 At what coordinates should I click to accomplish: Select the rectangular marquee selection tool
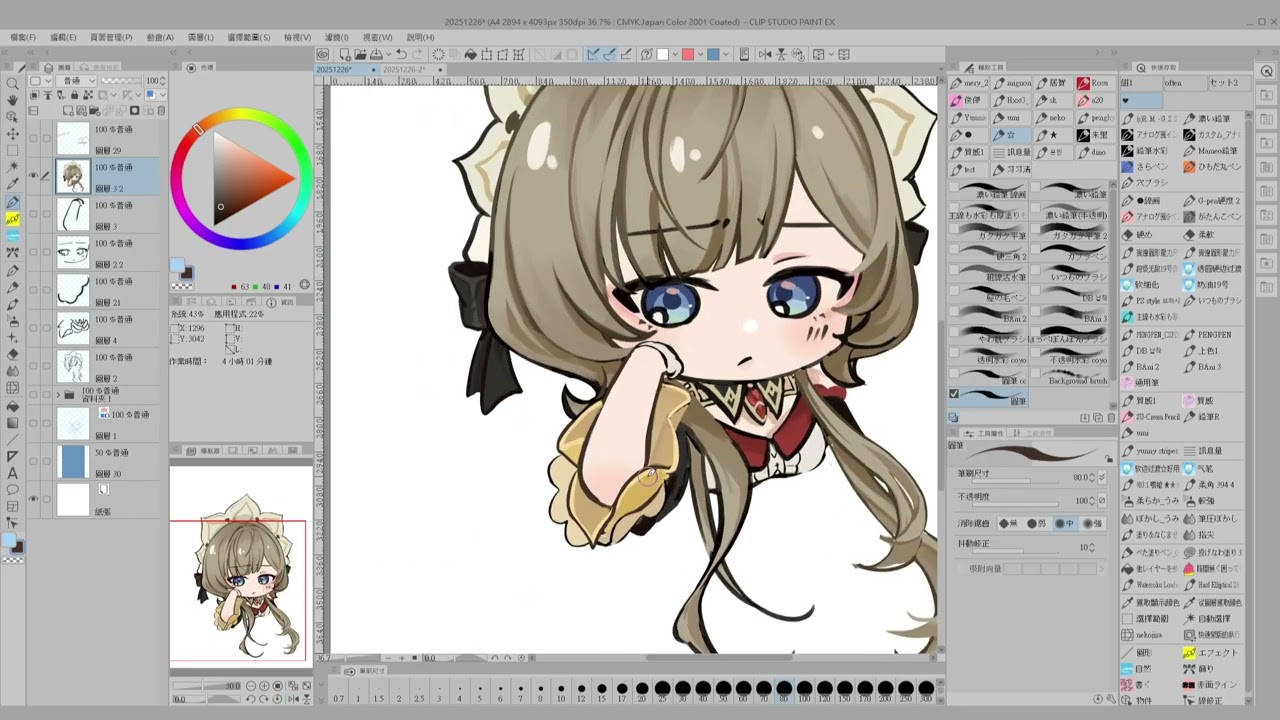pyautogui.click(x=12, y=150)
